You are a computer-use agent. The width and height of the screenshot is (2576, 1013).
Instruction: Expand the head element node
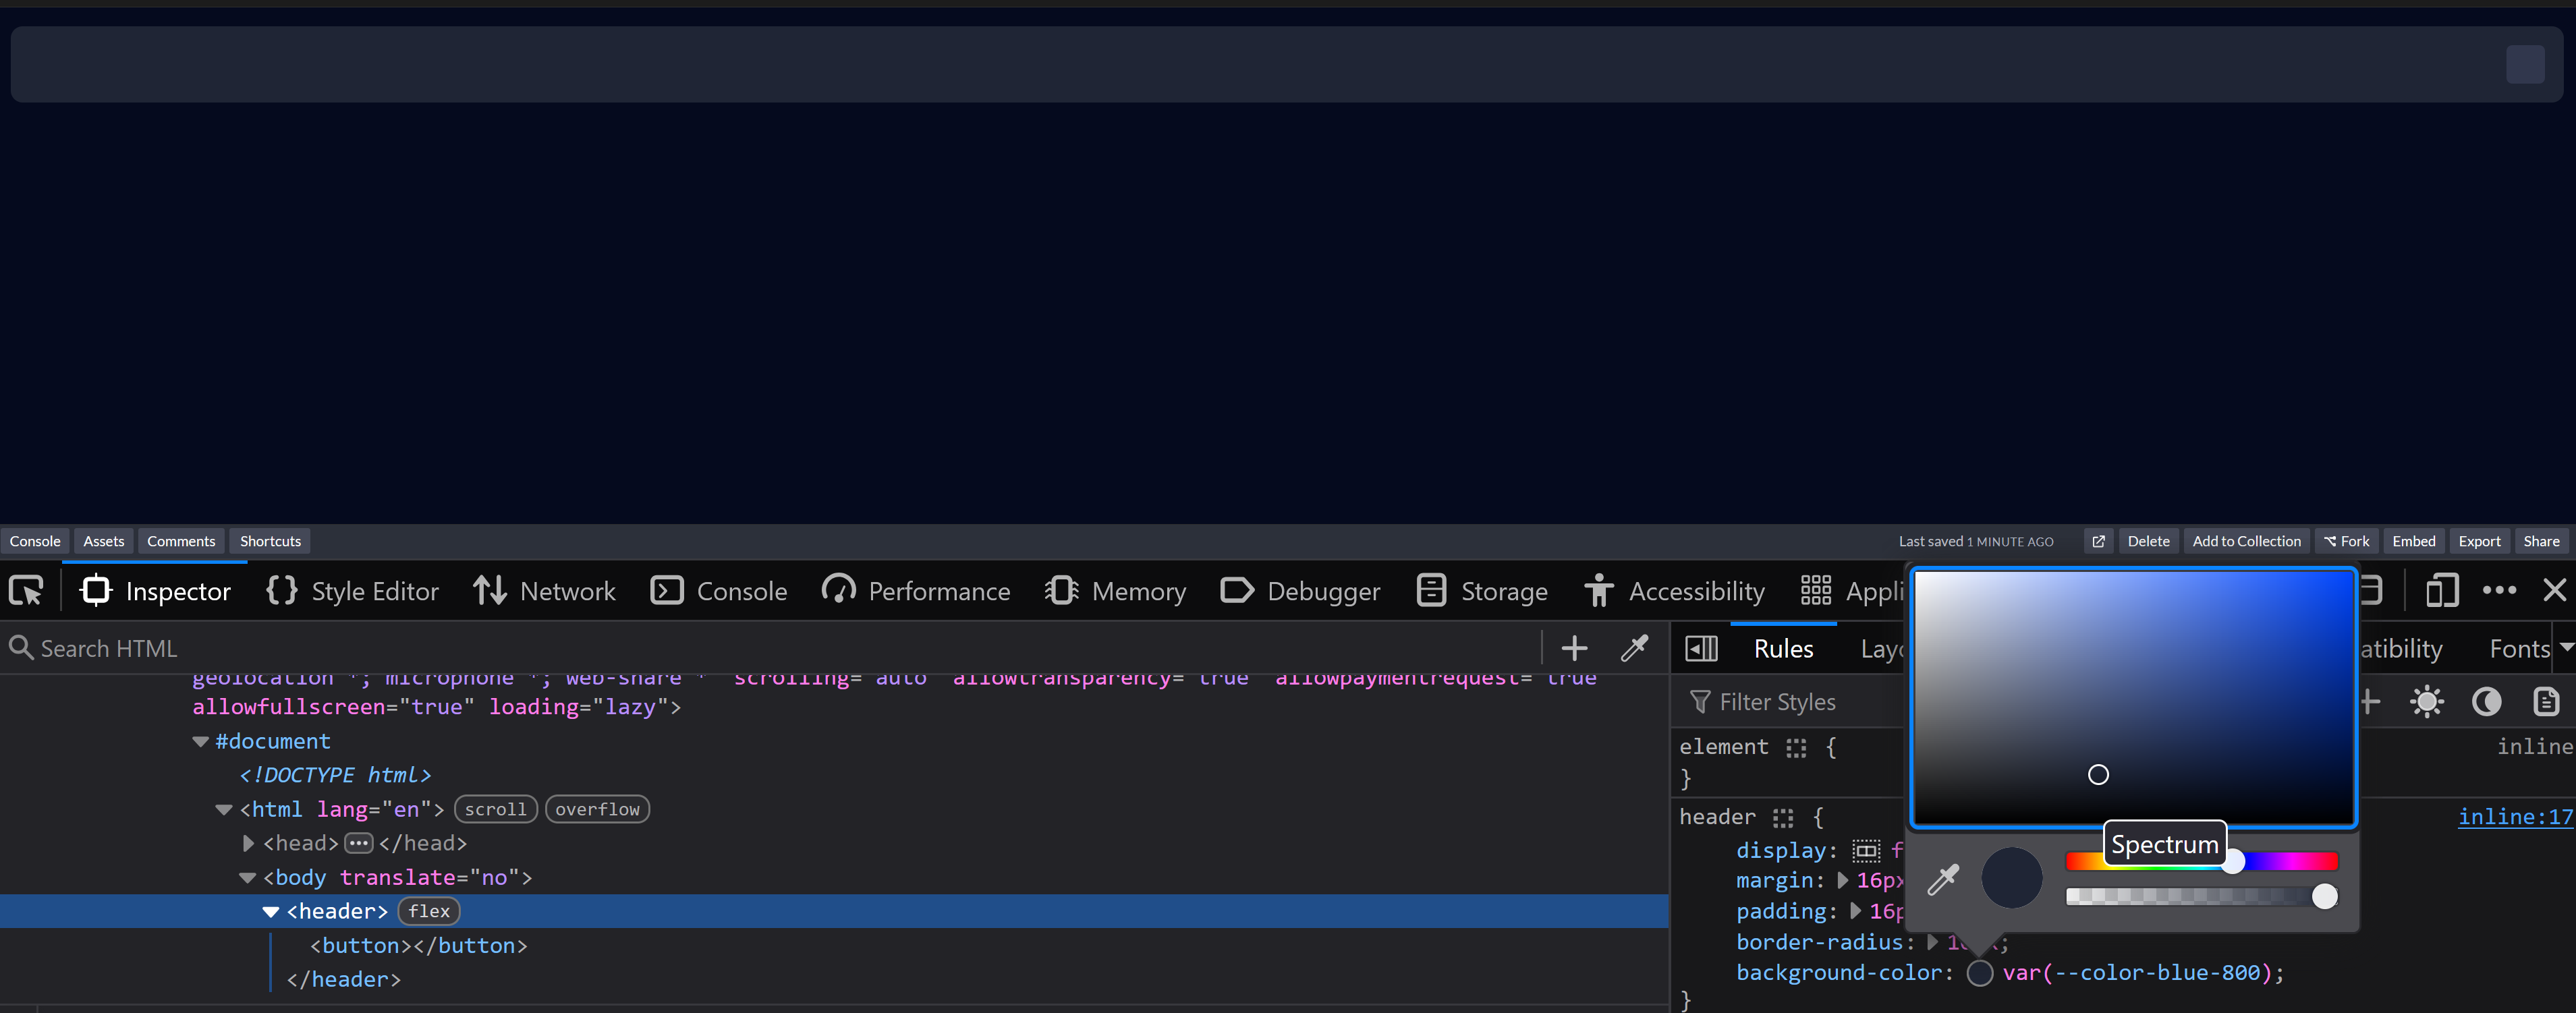pyautogui.click(x=248, y=844)
